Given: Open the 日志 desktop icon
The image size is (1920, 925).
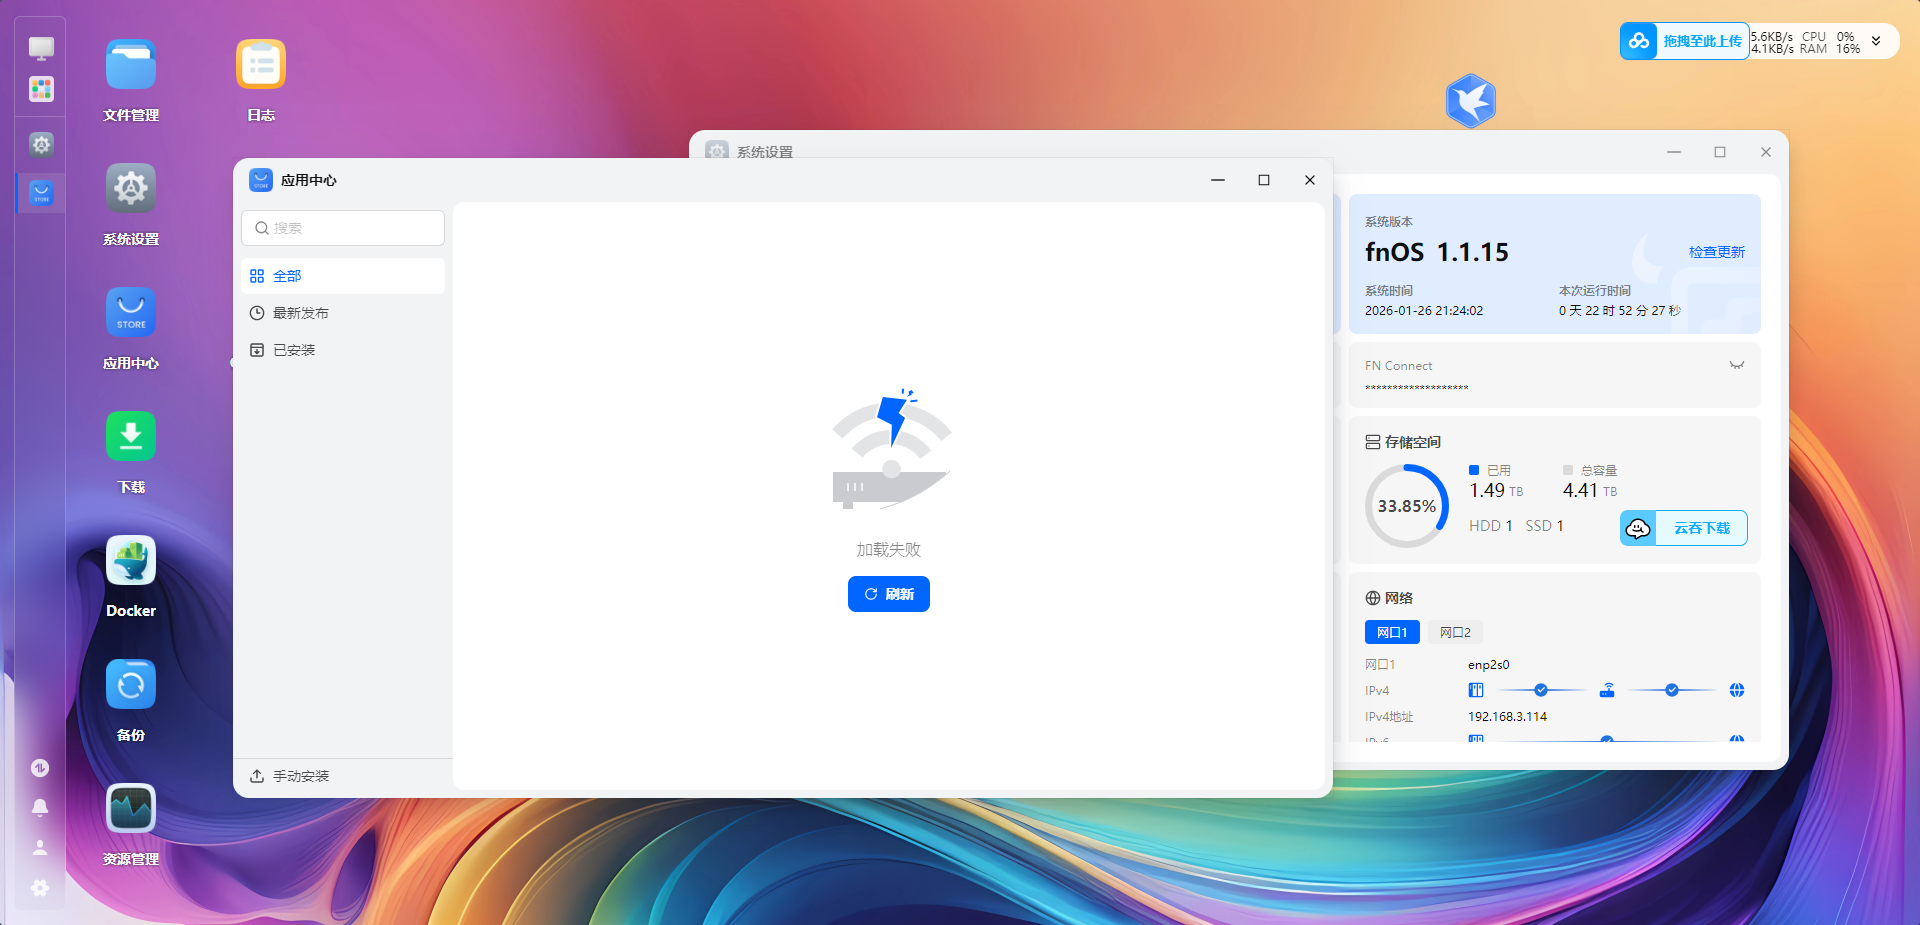Looking at the screenshot, I should [261, 65].
